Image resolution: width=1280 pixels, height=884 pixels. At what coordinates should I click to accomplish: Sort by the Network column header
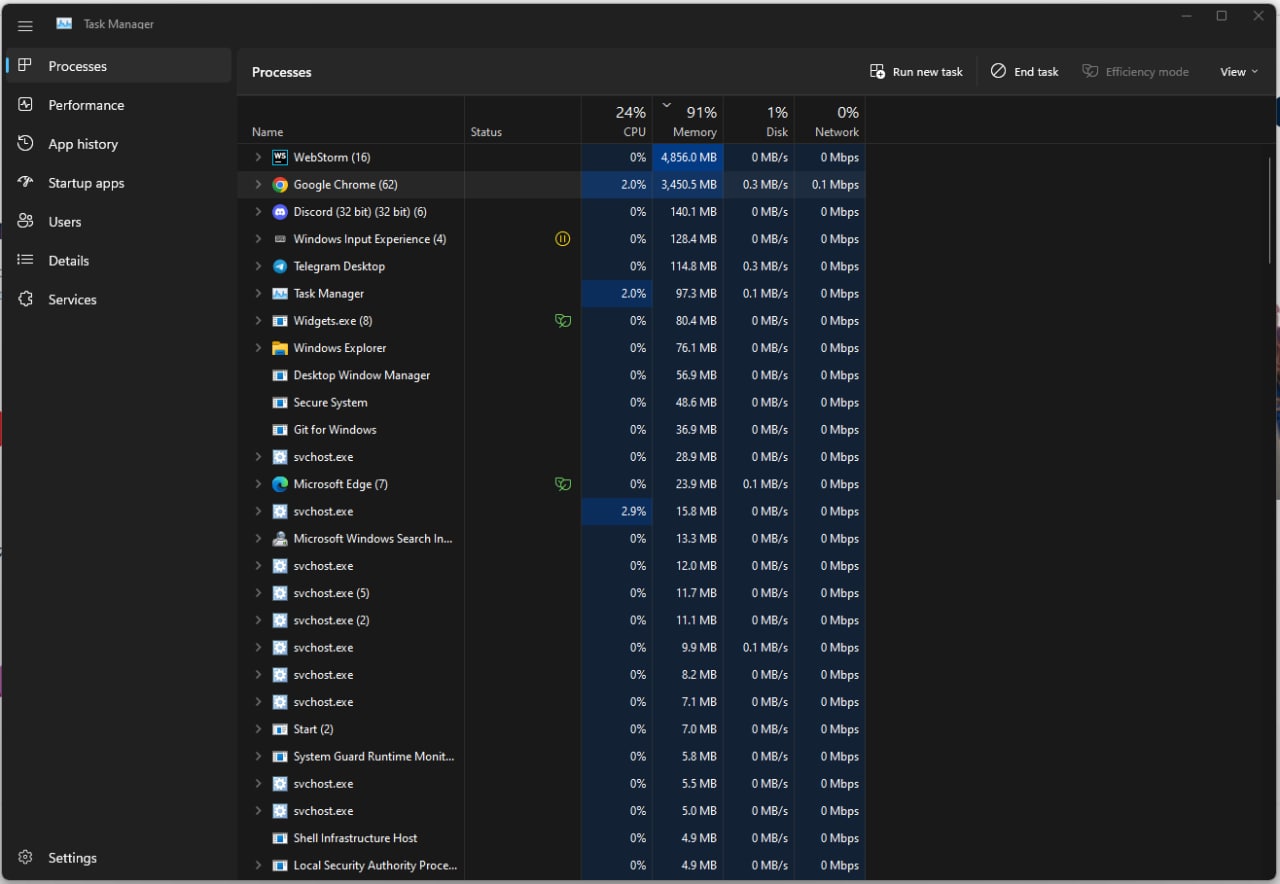[x=830, y=120]
